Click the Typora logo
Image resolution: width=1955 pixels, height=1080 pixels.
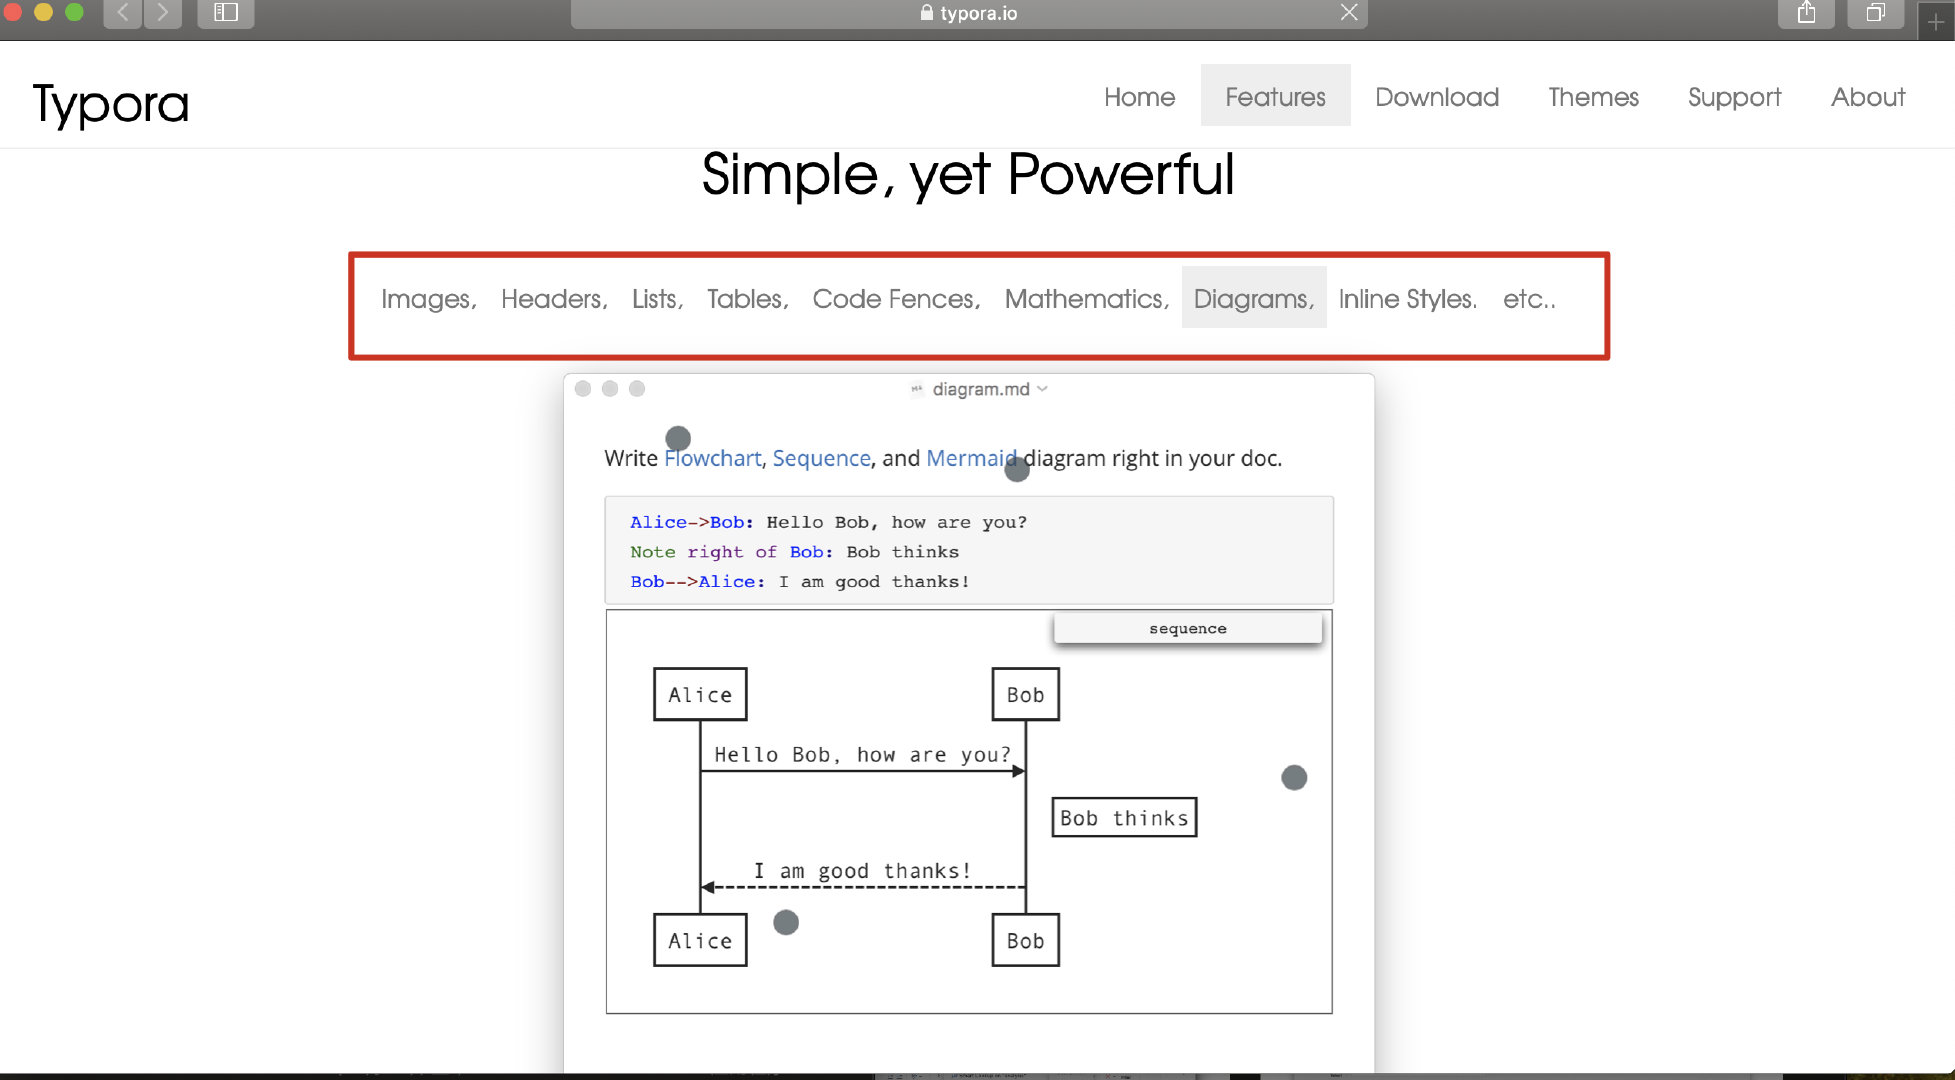(x=111, y=104)
